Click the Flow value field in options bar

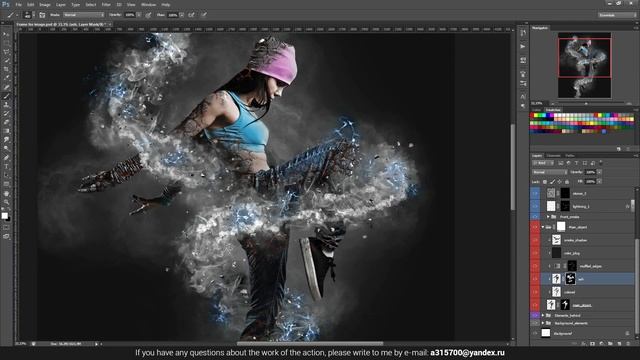(173, 15)
